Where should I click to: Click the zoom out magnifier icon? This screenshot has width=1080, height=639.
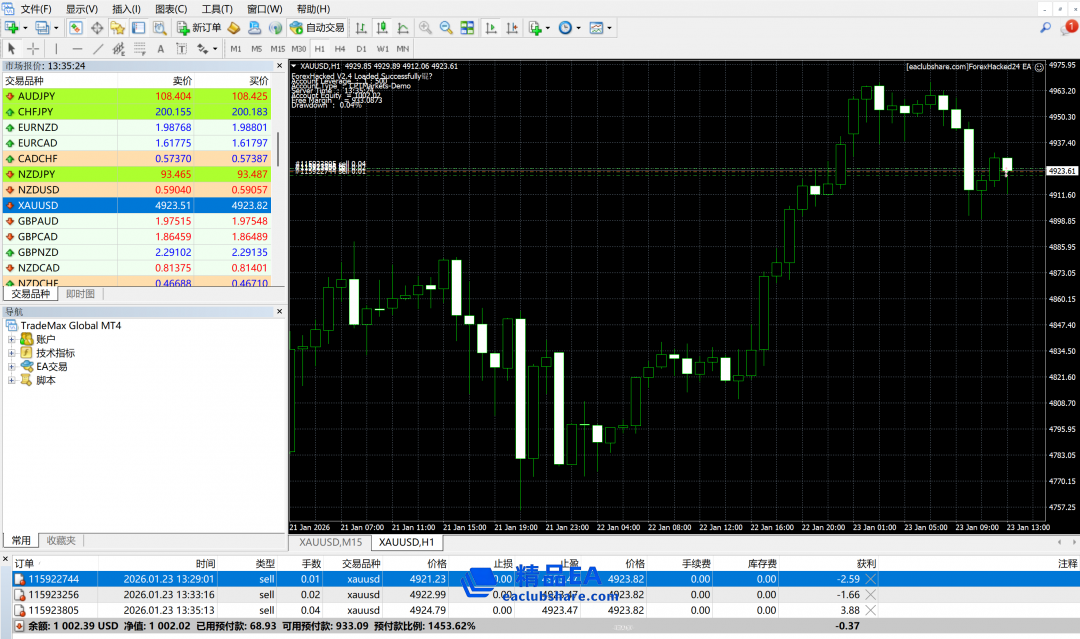(446, 28)
